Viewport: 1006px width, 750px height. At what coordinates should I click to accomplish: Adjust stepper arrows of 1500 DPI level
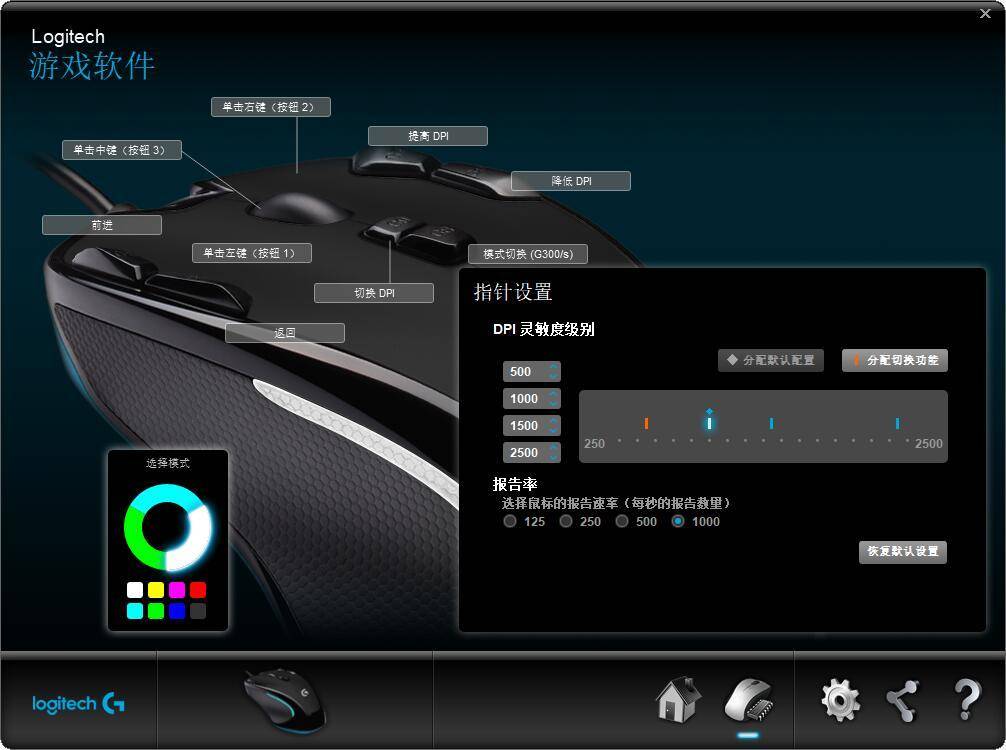point(554,425)
